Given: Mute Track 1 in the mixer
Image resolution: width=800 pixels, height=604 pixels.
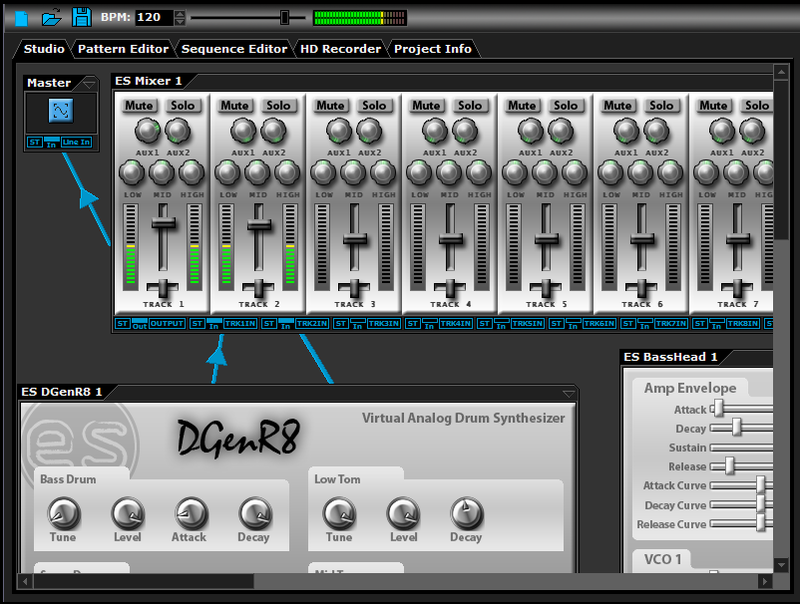Looking at the screenshot, I should (139, 105).
